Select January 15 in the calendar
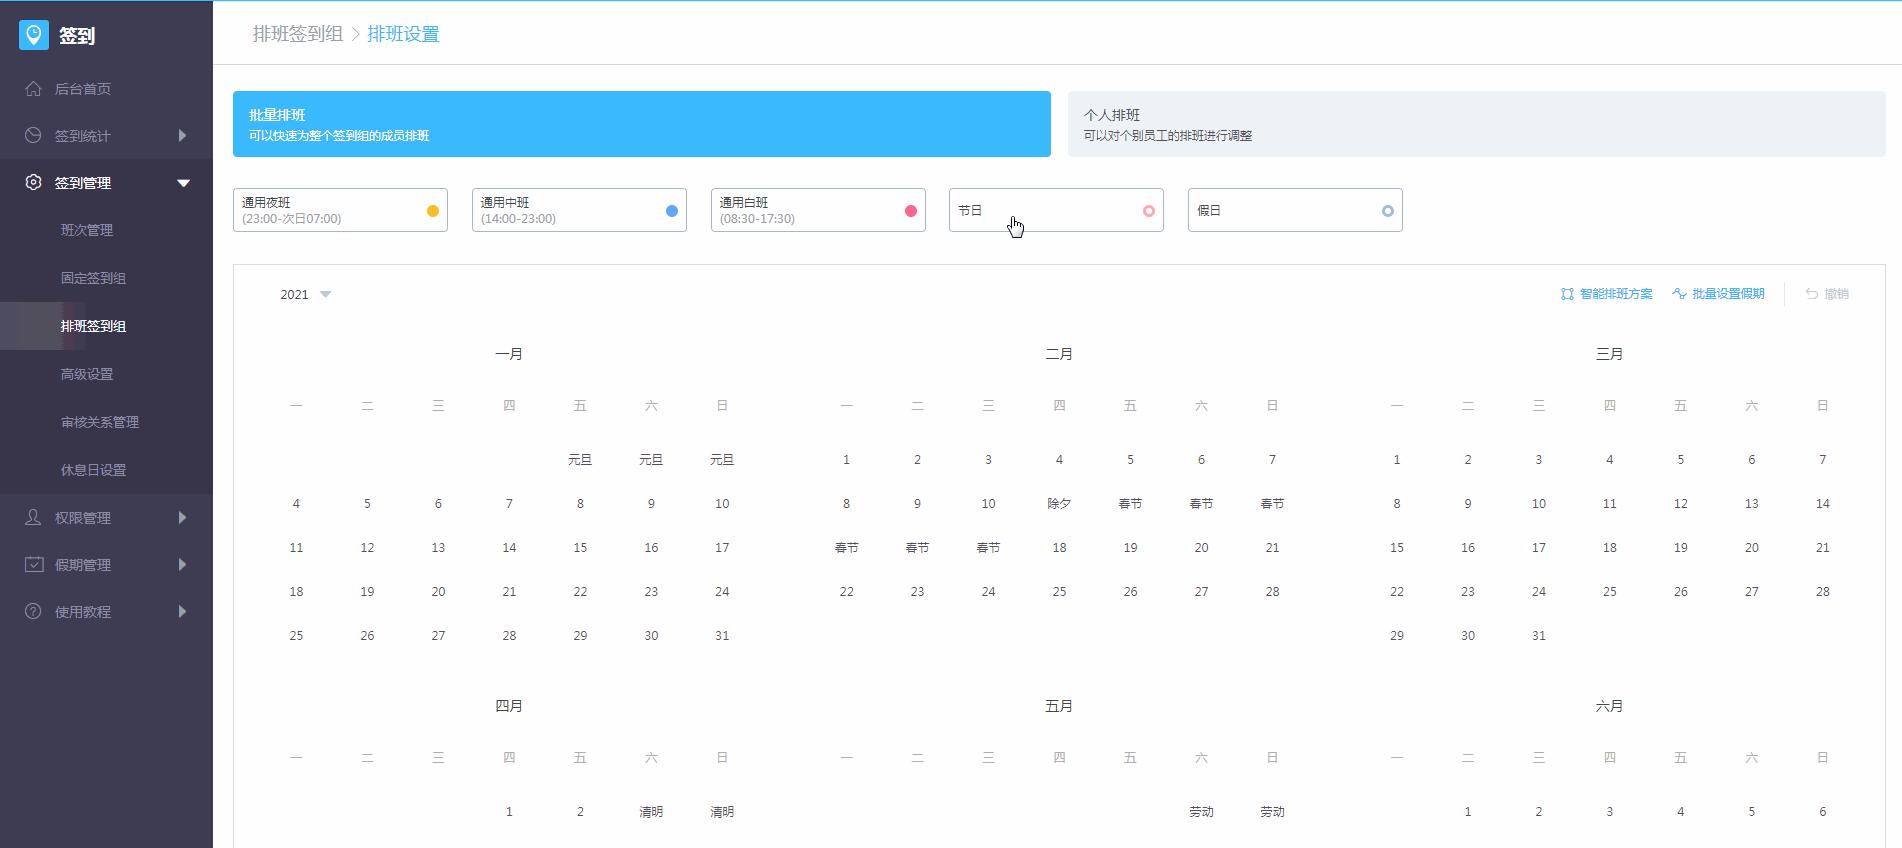 pyautogui.click(x=580, y=548)
